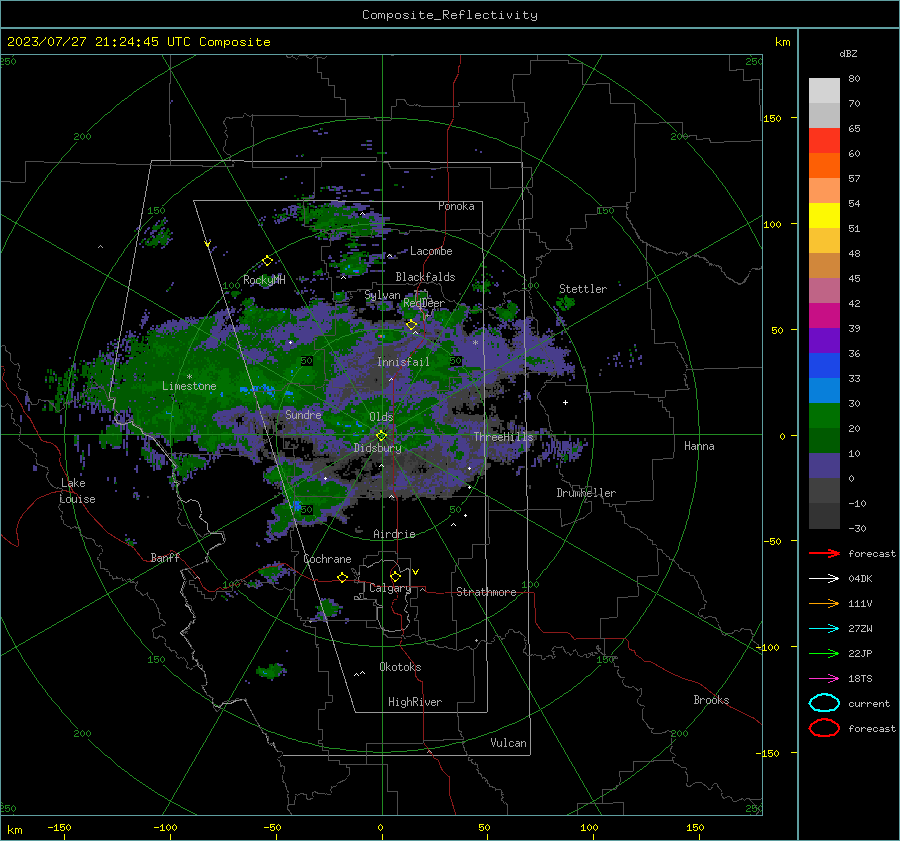Click the purple 36-39 dBZ swatch
Image resolution: width=900 pixels, height=841 pixels.
point(824,340)
